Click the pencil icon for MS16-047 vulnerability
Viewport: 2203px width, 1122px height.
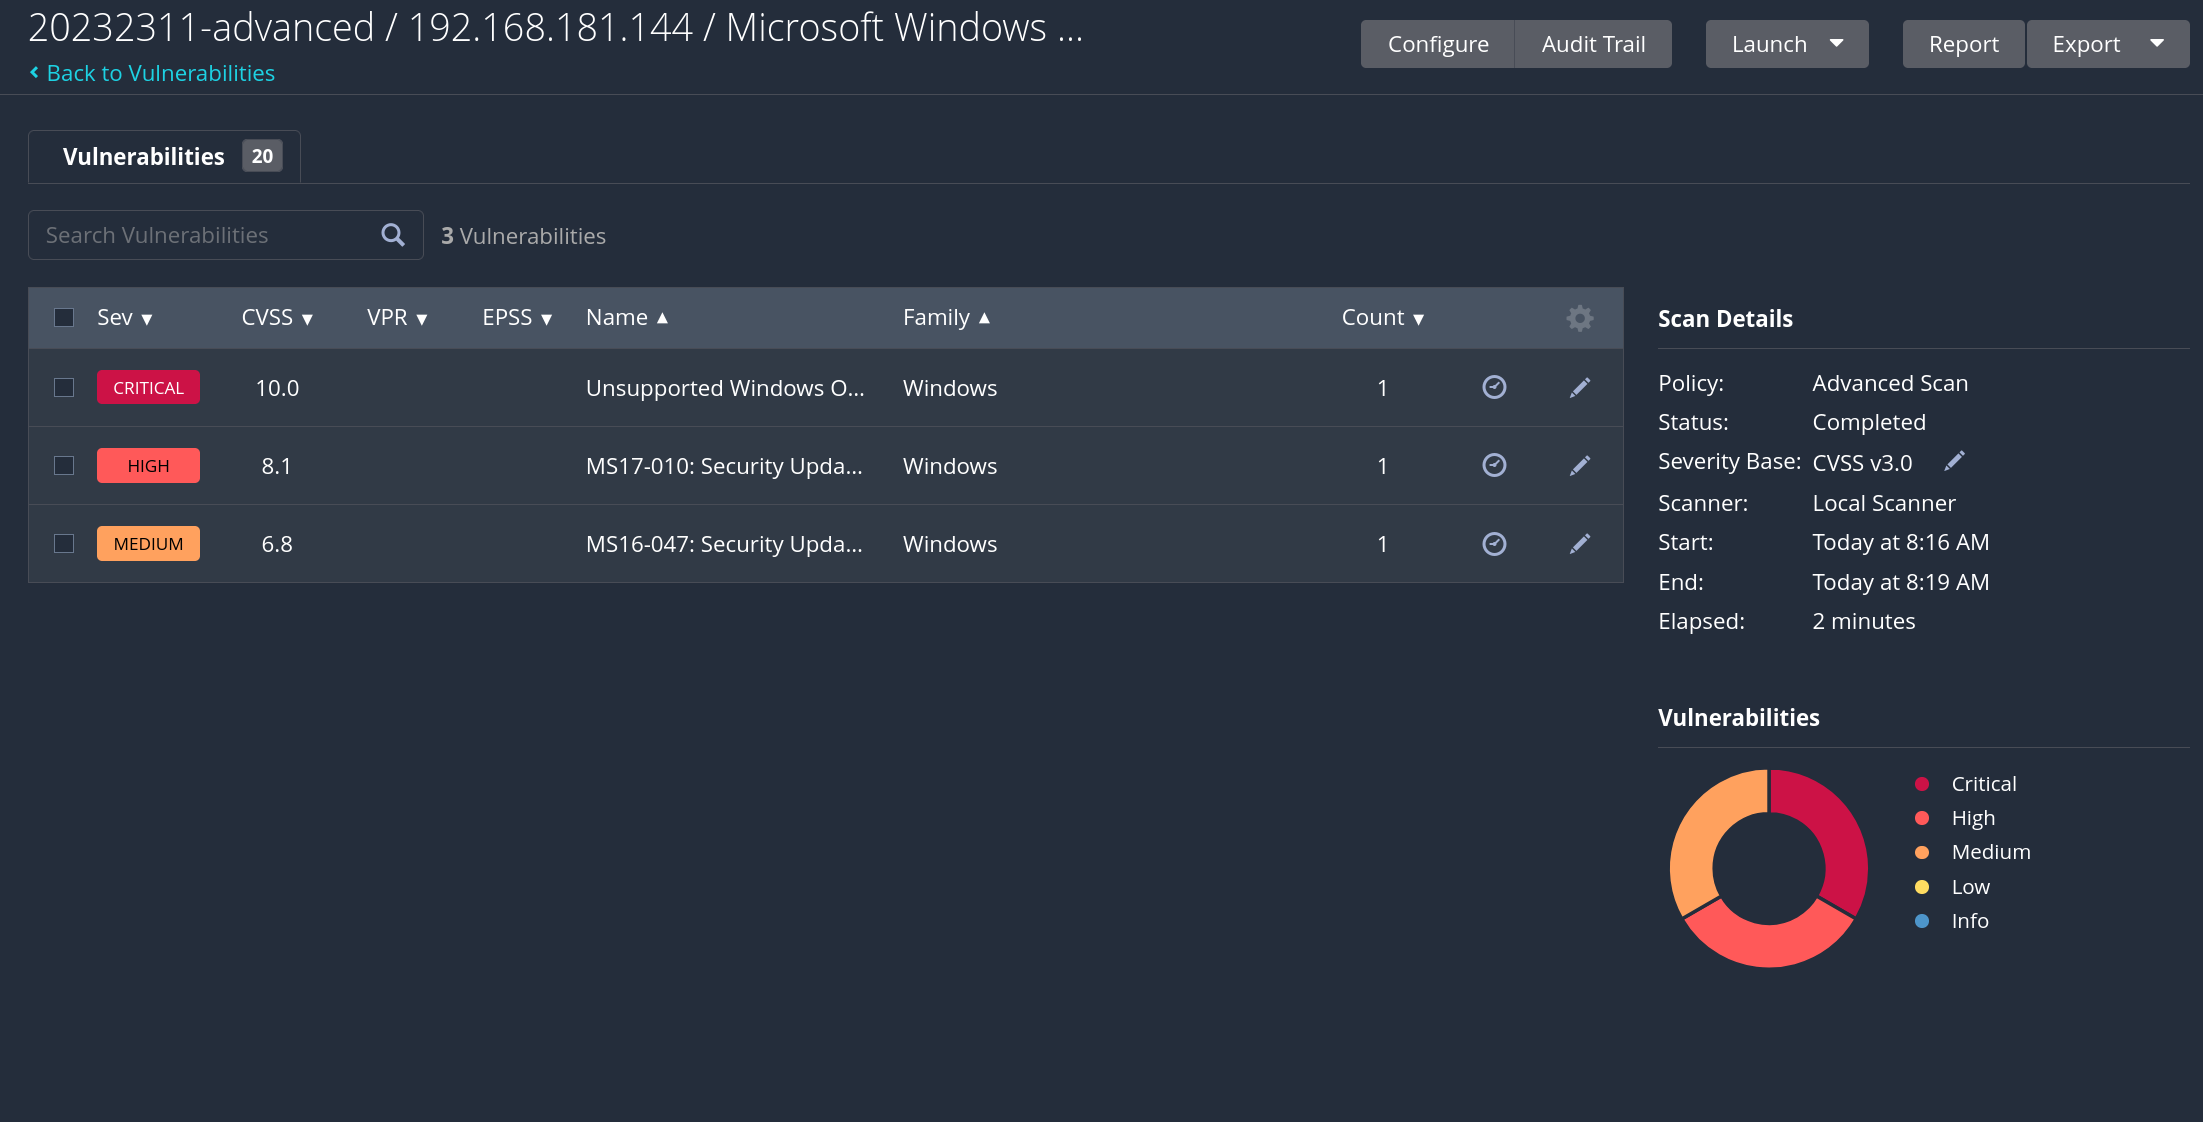point(1579,543)
